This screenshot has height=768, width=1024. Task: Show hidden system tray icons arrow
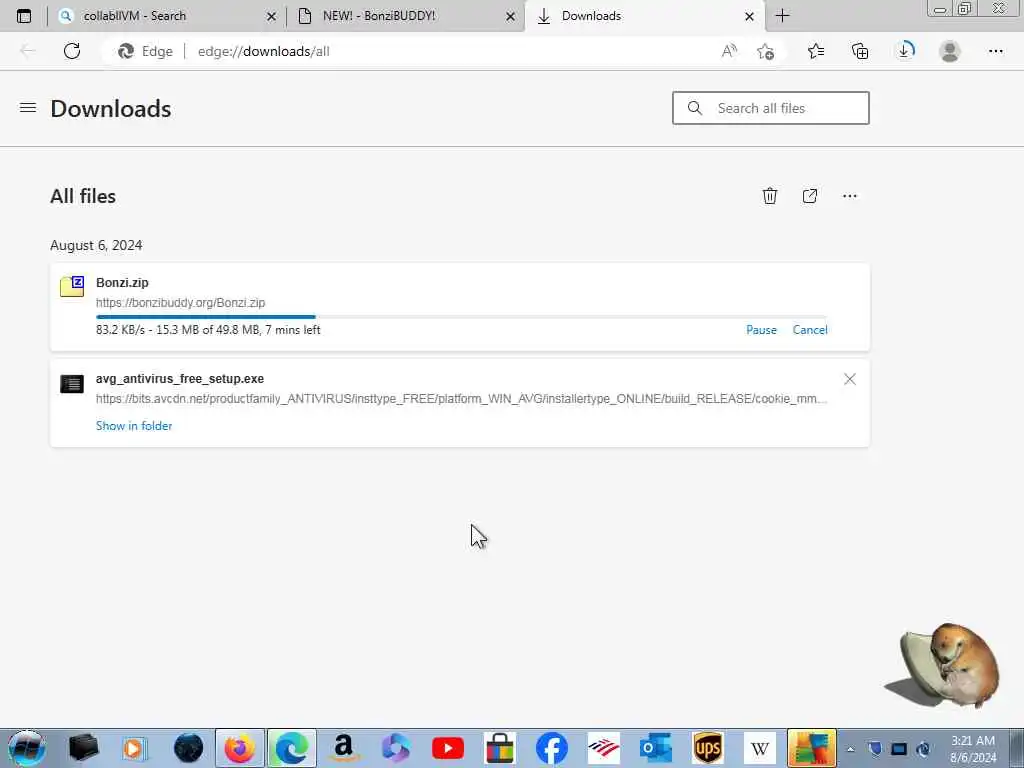point(851,750)
